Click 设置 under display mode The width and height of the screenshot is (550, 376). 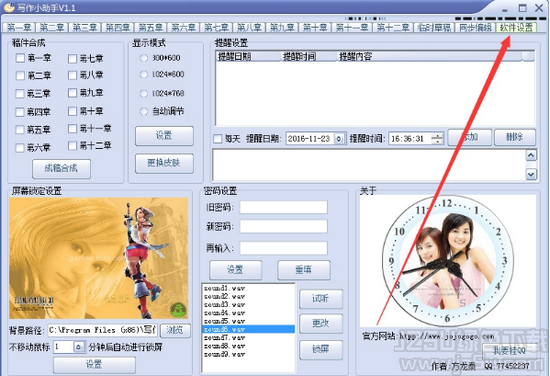coord(164,136)
